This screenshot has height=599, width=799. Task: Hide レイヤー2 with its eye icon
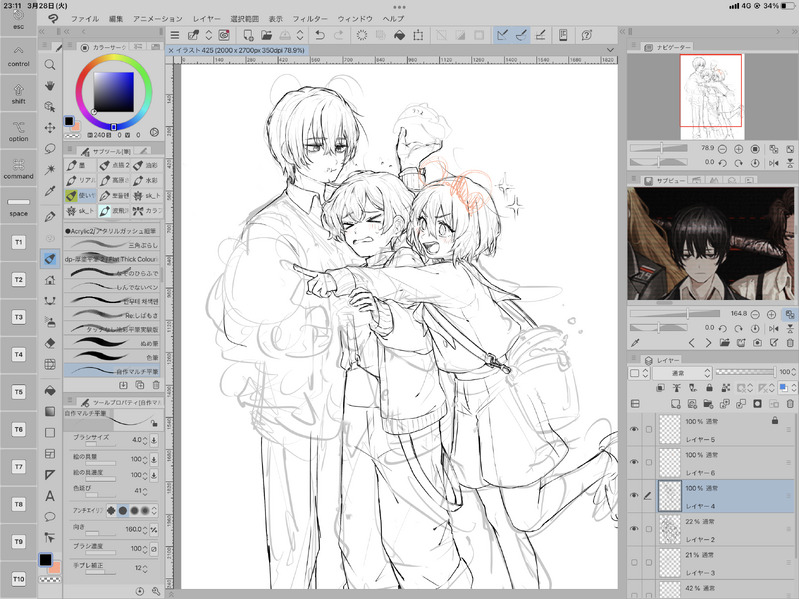click(634, 529)
